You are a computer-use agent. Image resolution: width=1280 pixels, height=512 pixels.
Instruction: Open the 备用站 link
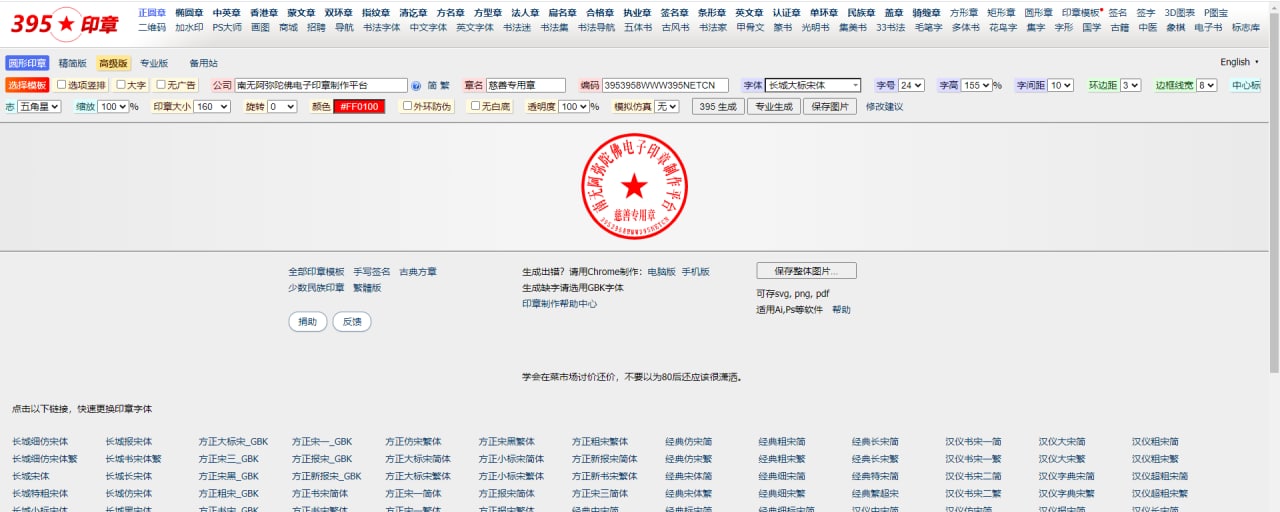pyautogui.click(x=203, y=63)
